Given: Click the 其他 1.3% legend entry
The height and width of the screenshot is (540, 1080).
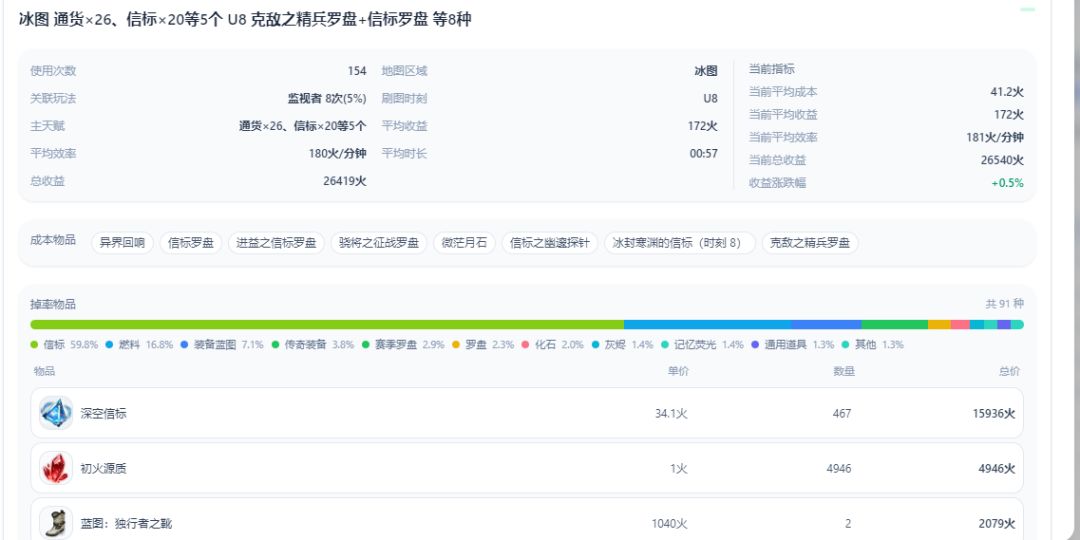Looking at the screenshot, I should (873, 344).
